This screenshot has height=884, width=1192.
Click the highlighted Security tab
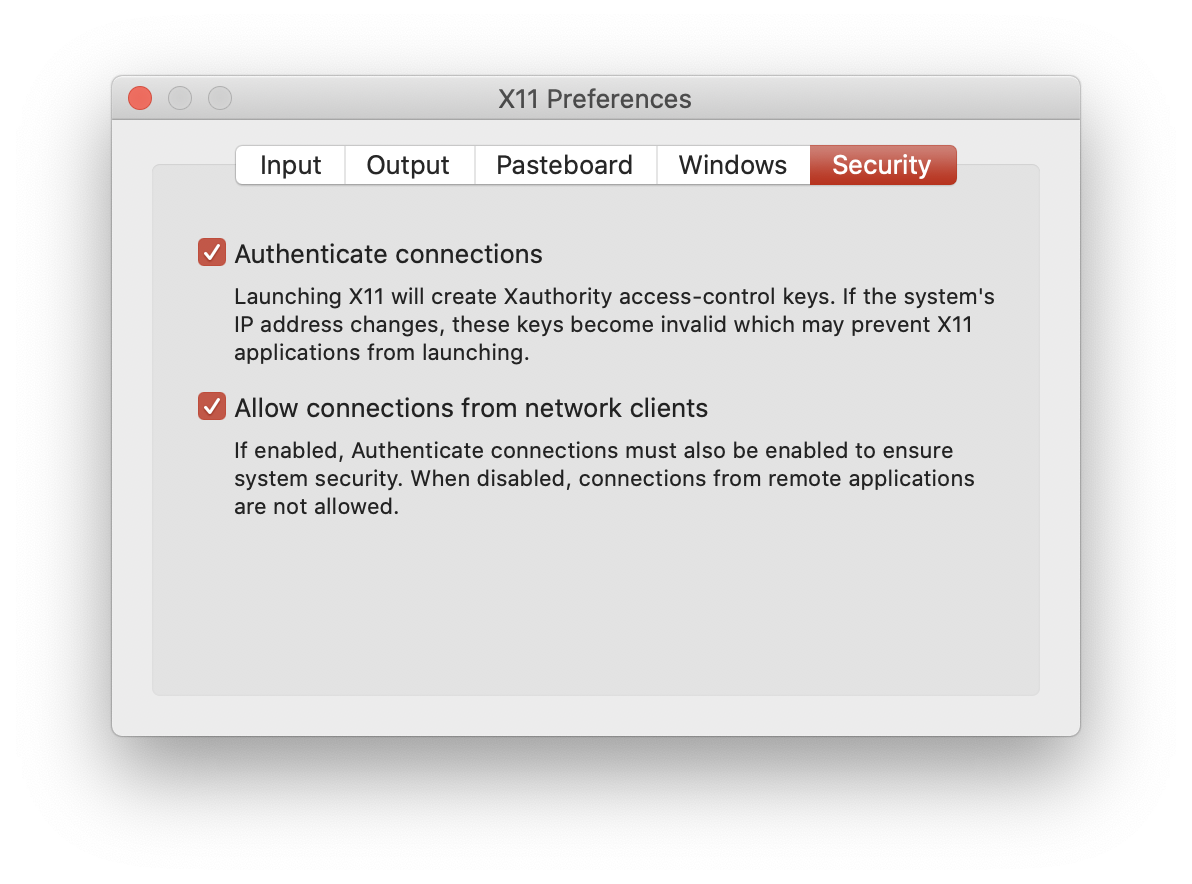(883, 165)
